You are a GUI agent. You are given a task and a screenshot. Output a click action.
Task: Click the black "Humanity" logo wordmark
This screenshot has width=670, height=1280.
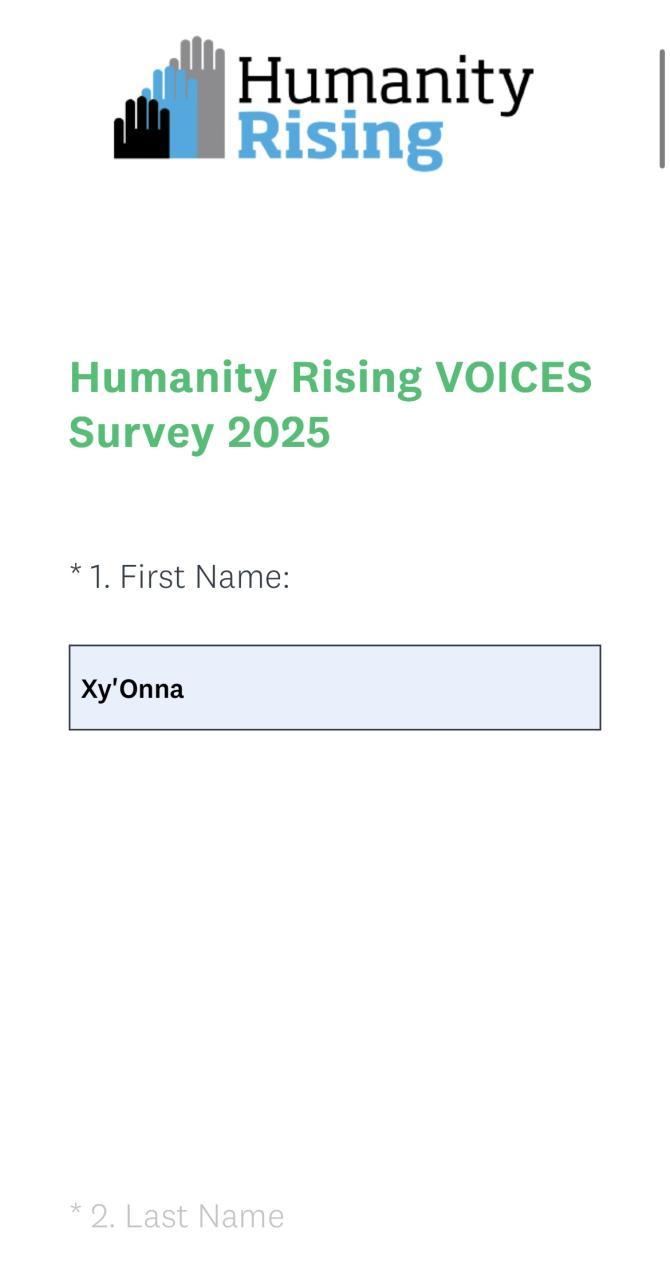(x=385, y=85)
